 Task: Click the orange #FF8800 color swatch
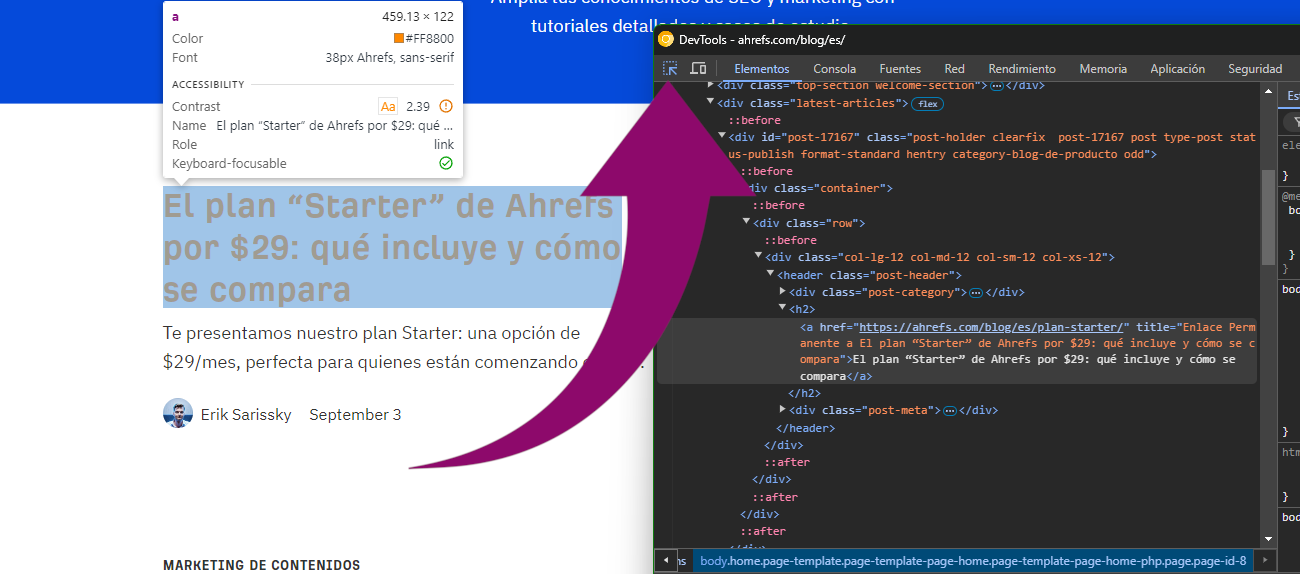pyautogui.click(x=399, y=38)
